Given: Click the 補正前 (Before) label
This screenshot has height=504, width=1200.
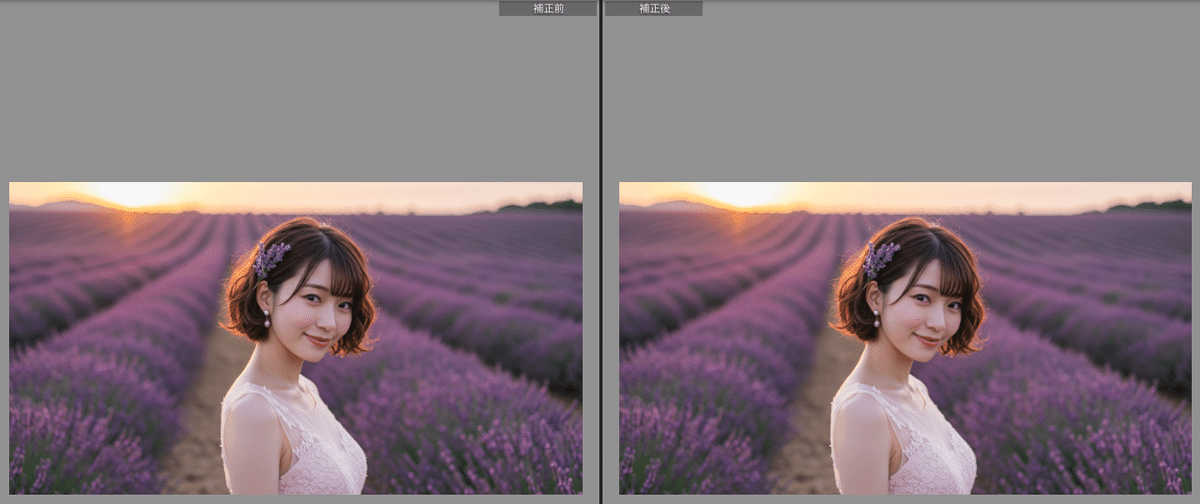Looking at the screenshot, I should coord(548,8).
